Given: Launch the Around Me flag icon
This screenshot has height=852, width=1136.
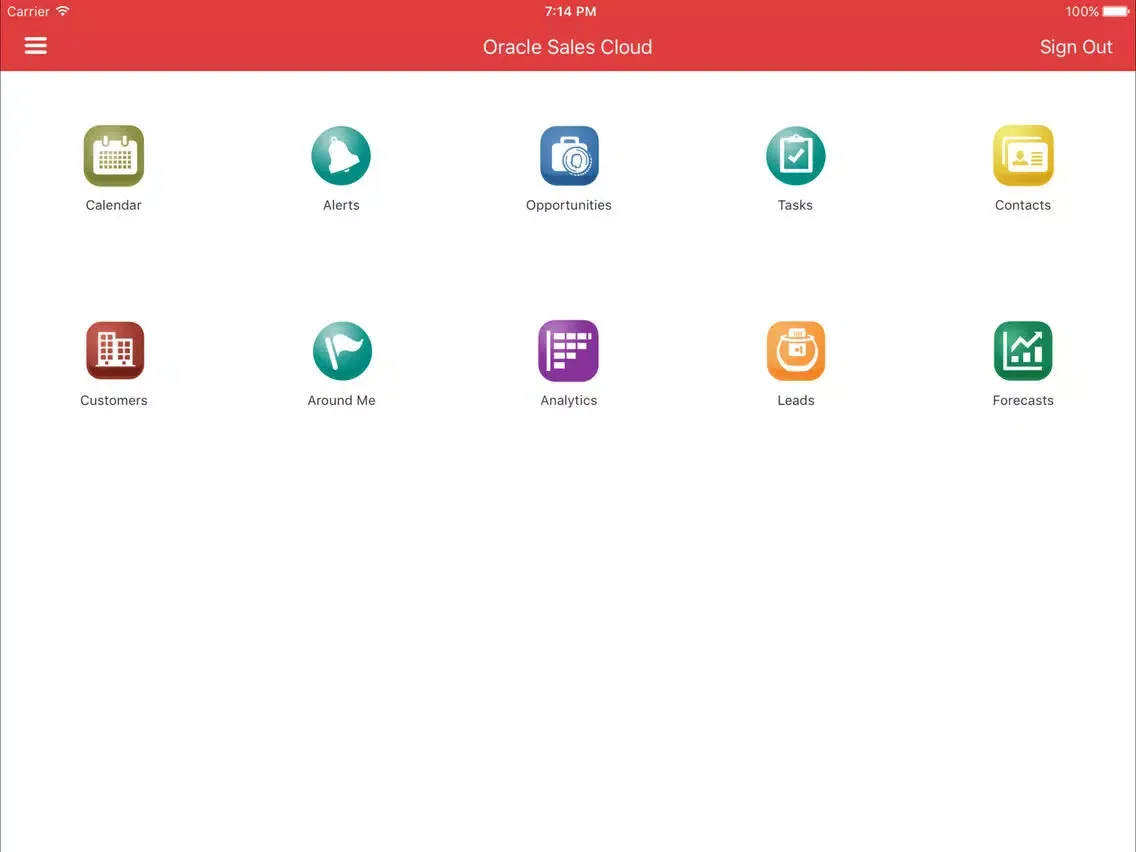Looking at the screenshot, I should [342, 351].
